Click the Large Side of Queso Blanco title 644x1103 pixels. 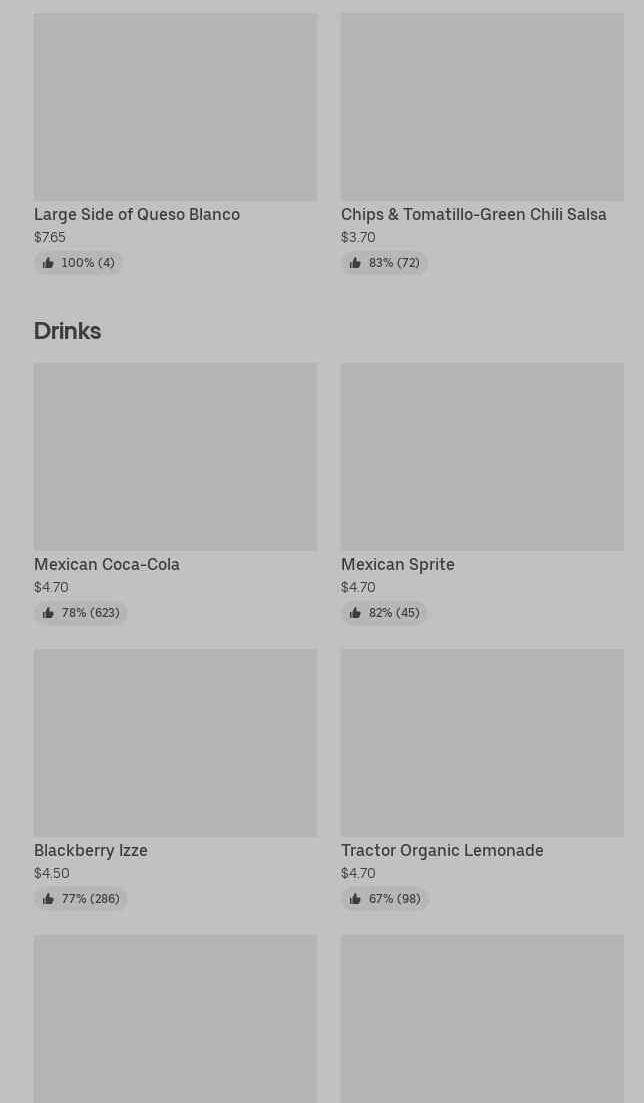click(137, 214)
